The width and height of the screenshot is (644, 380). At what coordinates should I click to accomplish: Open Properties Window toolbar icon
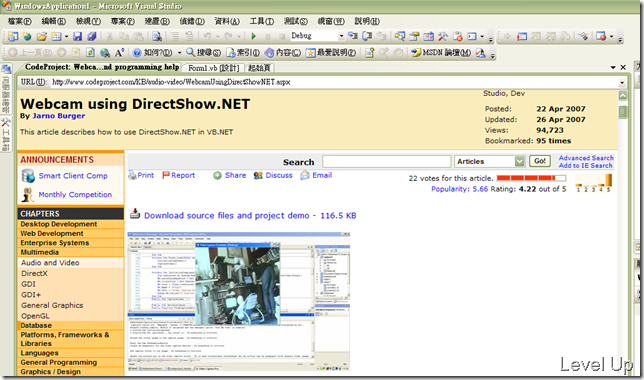414,37
